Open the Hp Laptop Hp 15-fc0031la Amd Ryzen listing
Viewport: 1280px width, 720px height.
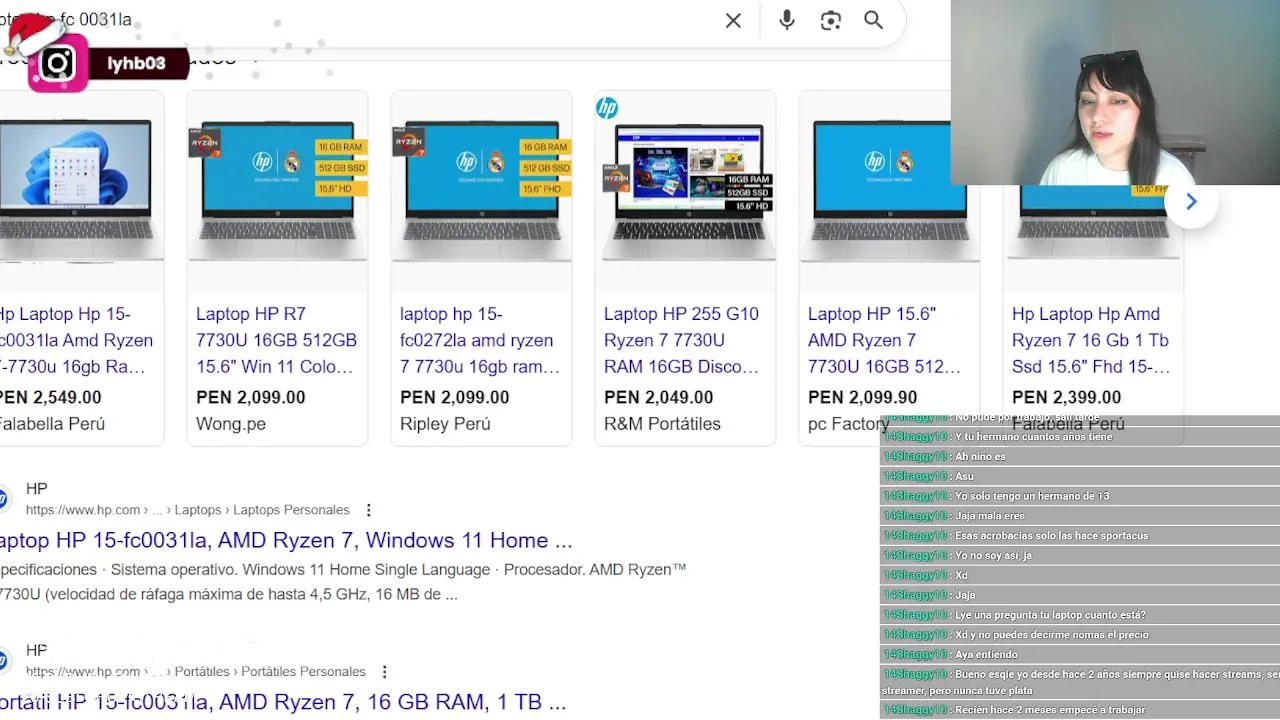pos(76,340)
